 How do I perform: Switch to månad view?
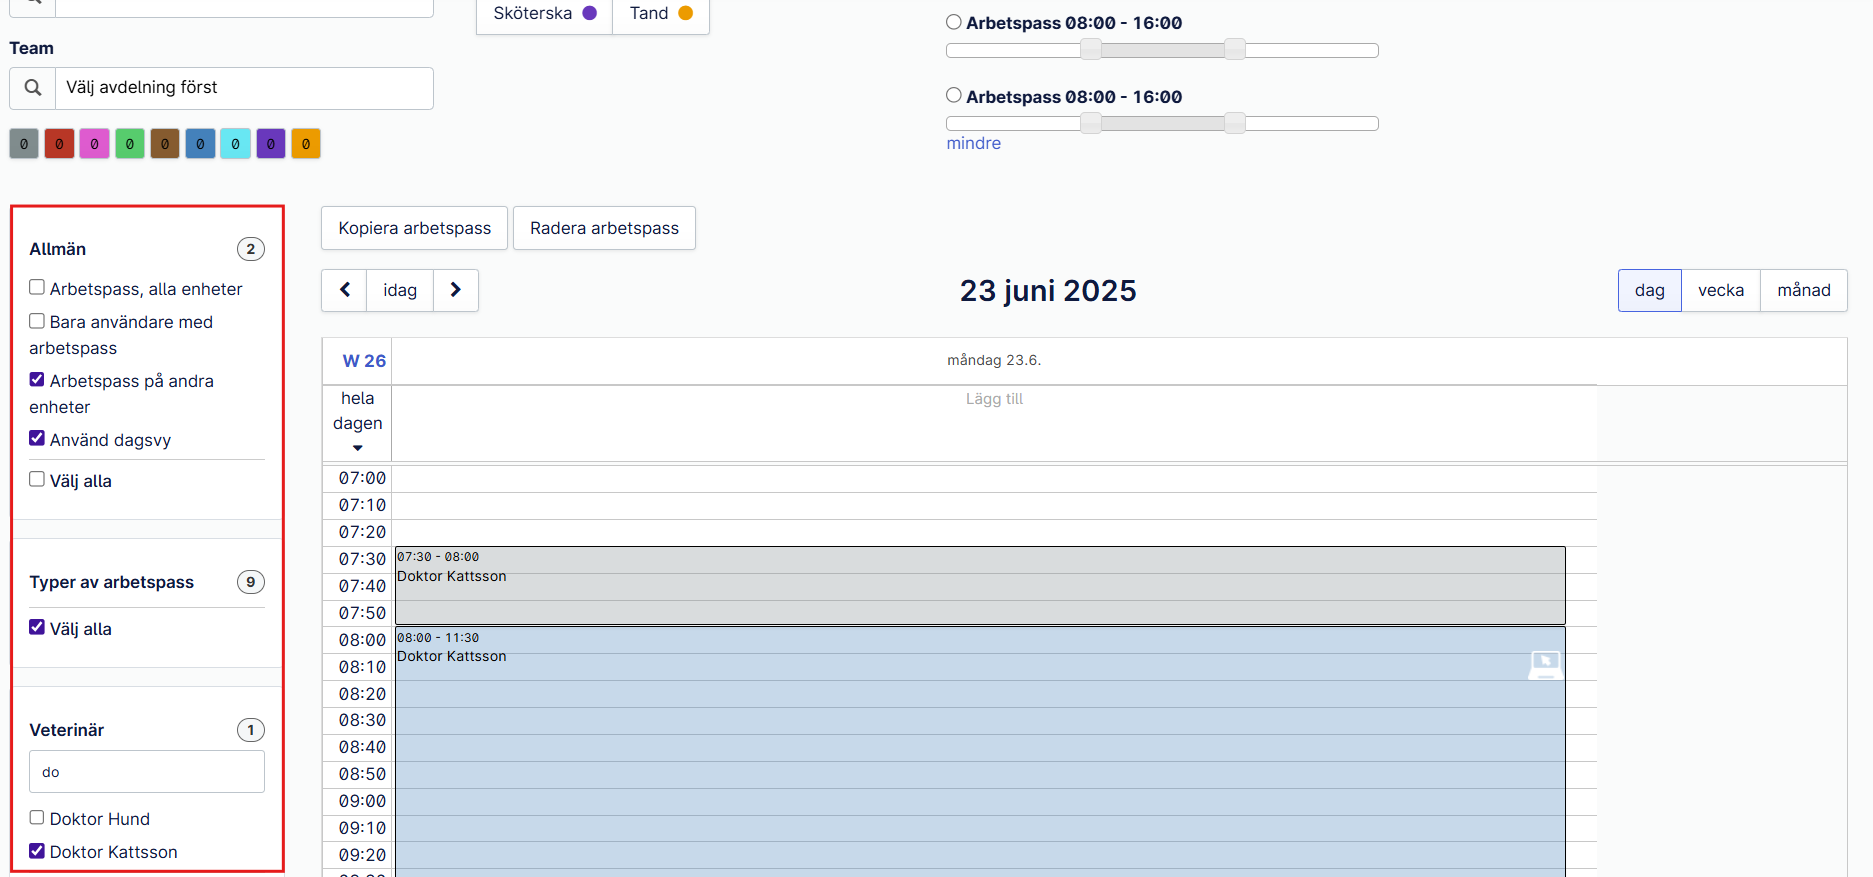coord(1804,290)
